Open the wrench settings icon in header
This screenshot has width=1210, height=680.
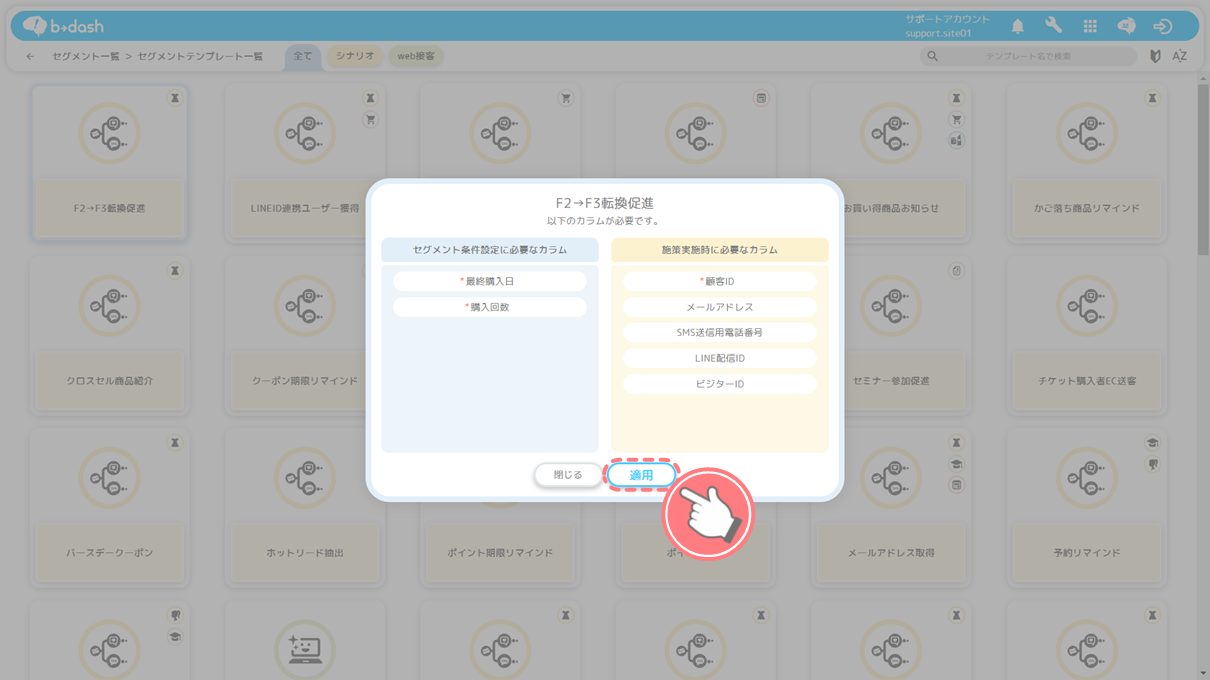click(x=1053, y=26)
